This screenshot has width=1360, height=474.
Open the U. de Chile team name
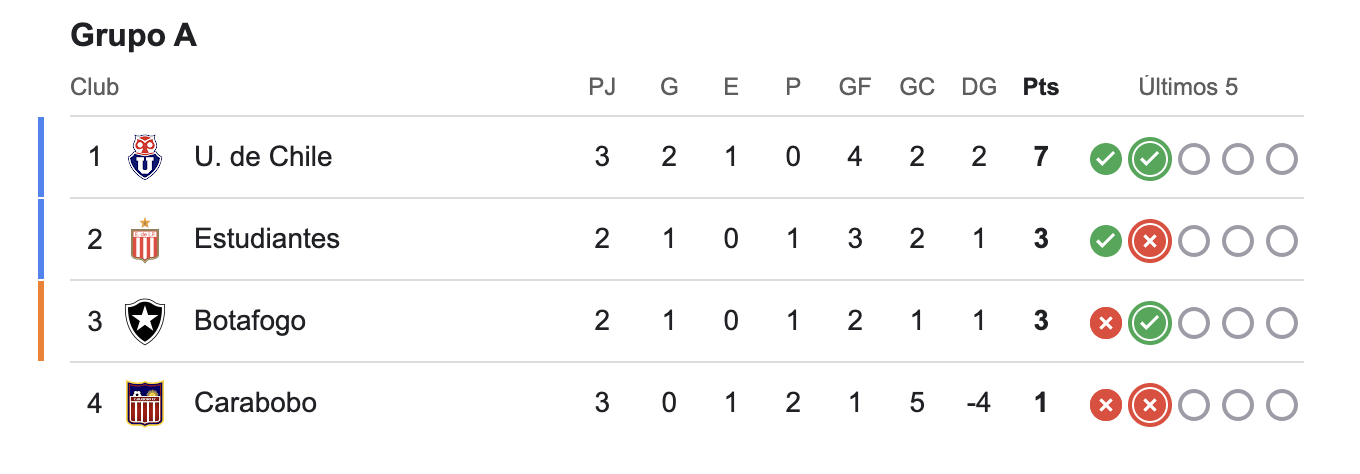tap(263, 158)
